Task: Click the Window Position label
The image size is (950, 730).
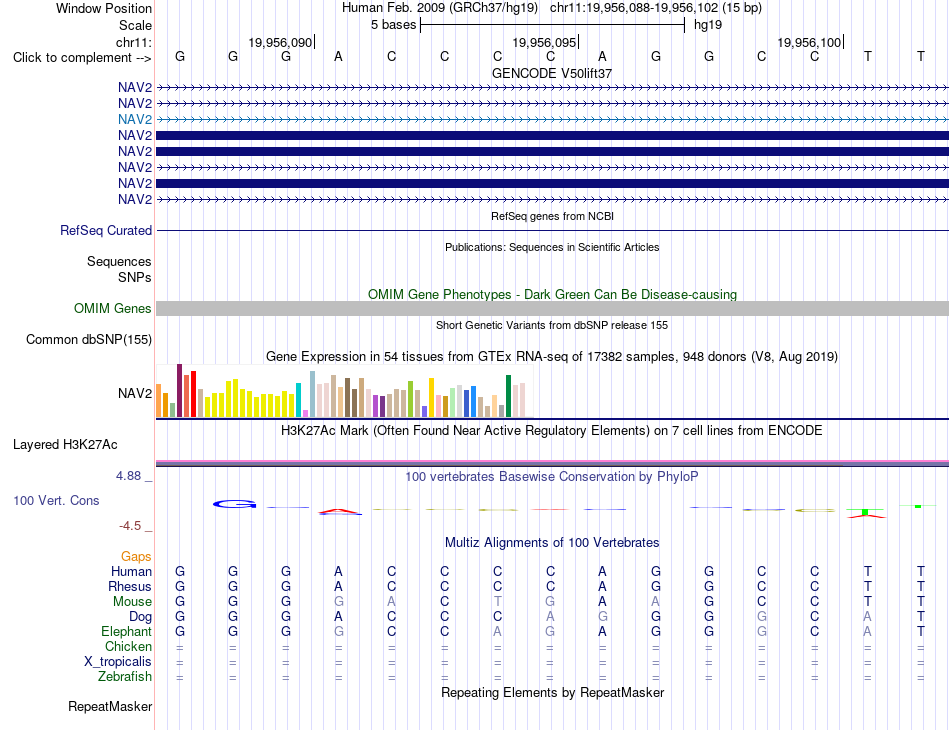Action: tap(104, 8)
